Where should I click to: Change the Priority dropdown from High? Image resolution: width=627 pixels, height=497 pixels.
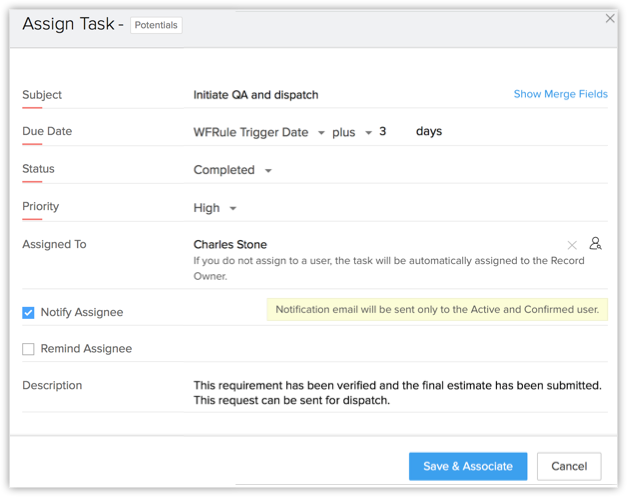pos(214,208)
